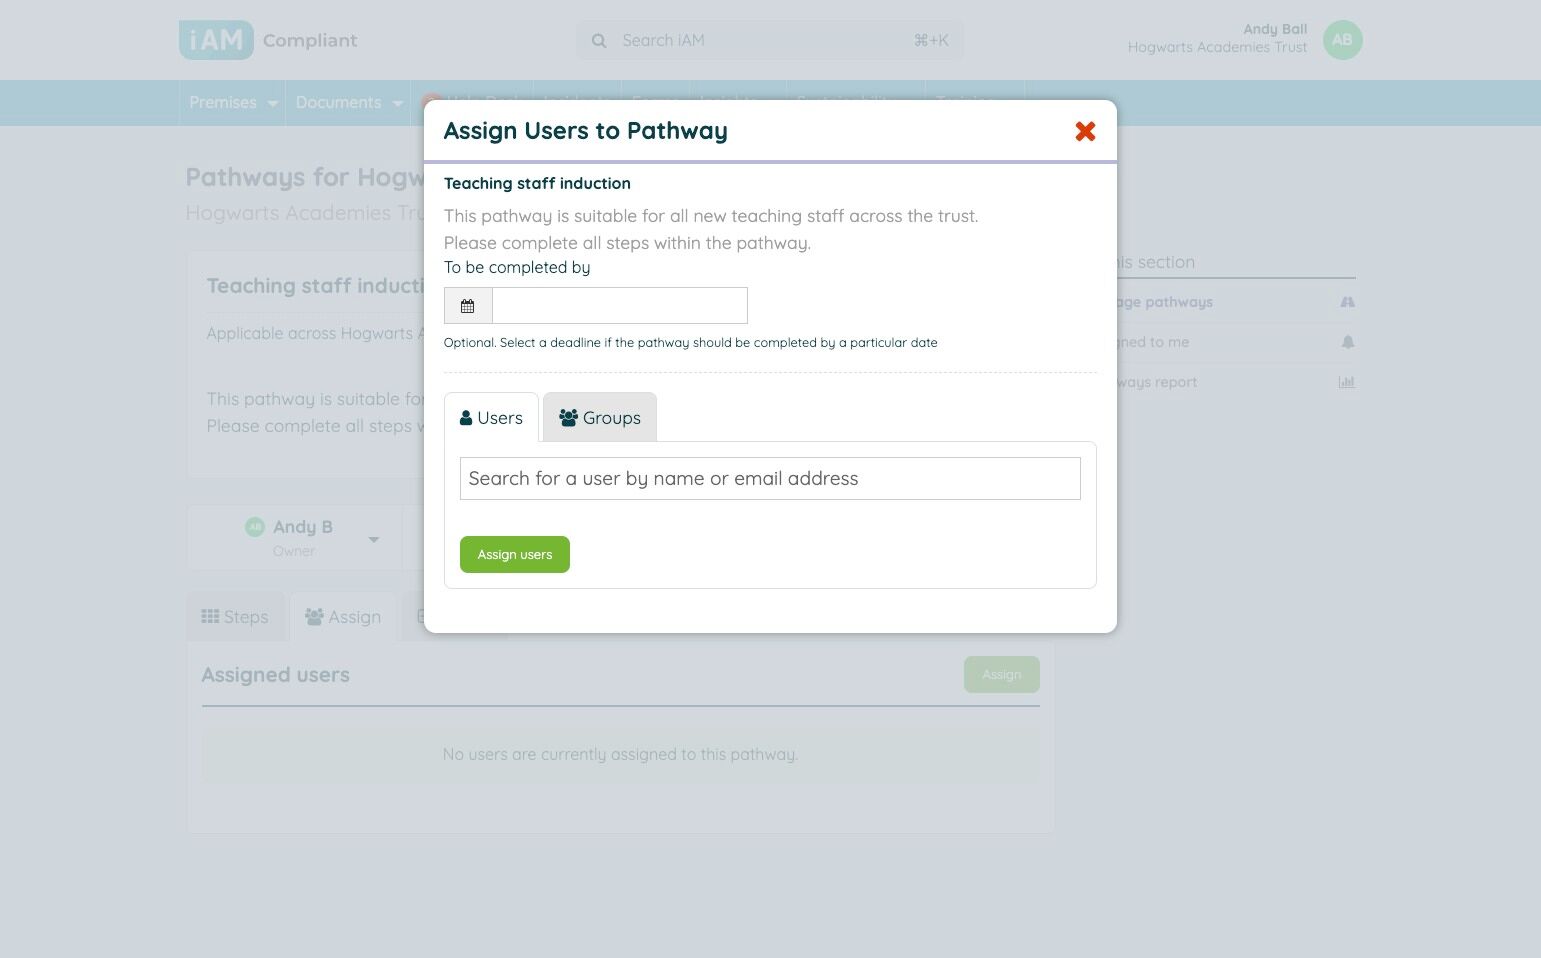Image resolution: width=1541 pixels, height=958 pixels.
Task: Click the calendar icon for deadline
Action: click(x=468, y=306)
